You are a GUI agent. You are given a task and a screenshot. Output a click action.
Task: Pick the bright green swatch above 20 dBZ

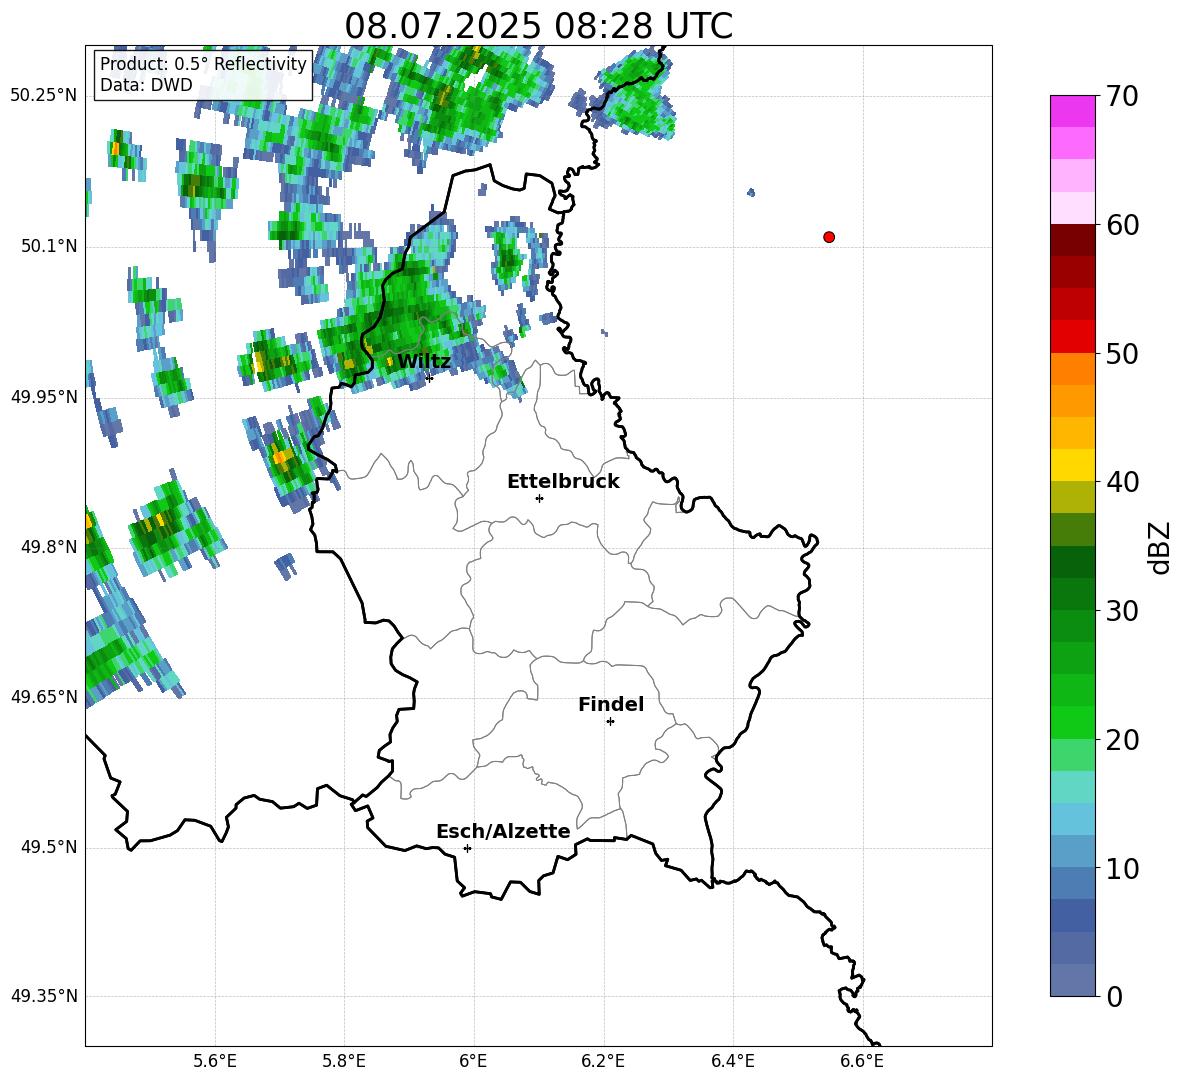click(x=1072, y=722)
